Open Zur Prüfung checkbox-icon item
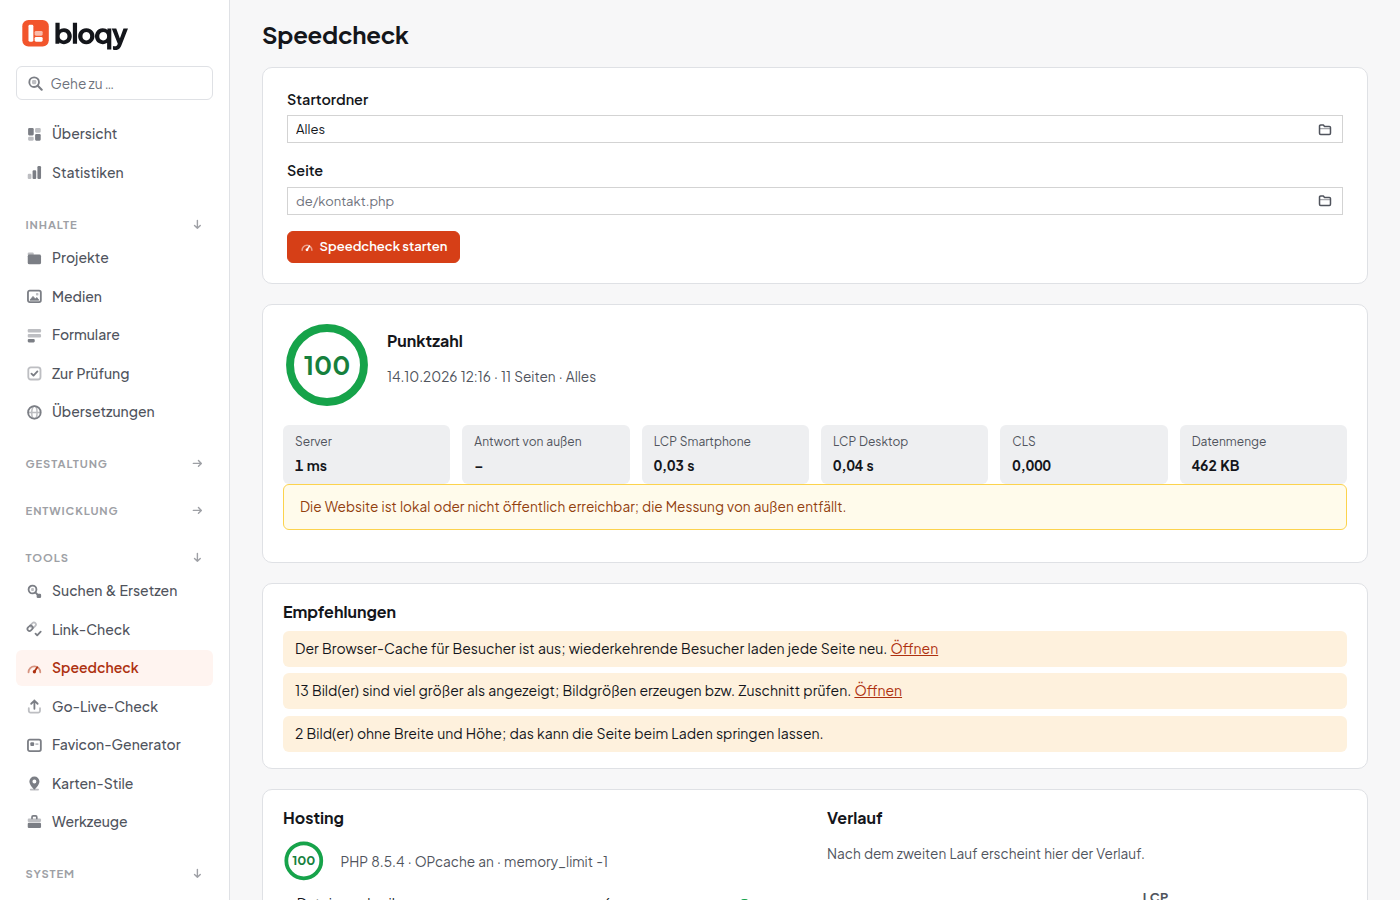This screenshot has width=1400, height=900. (x=114, y=374)
